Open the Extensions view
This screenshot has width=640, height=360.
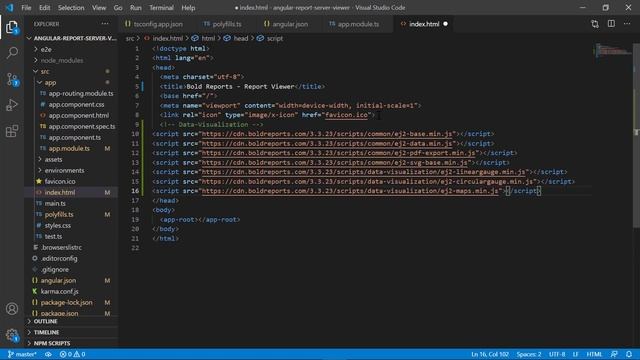click(12, 131)
